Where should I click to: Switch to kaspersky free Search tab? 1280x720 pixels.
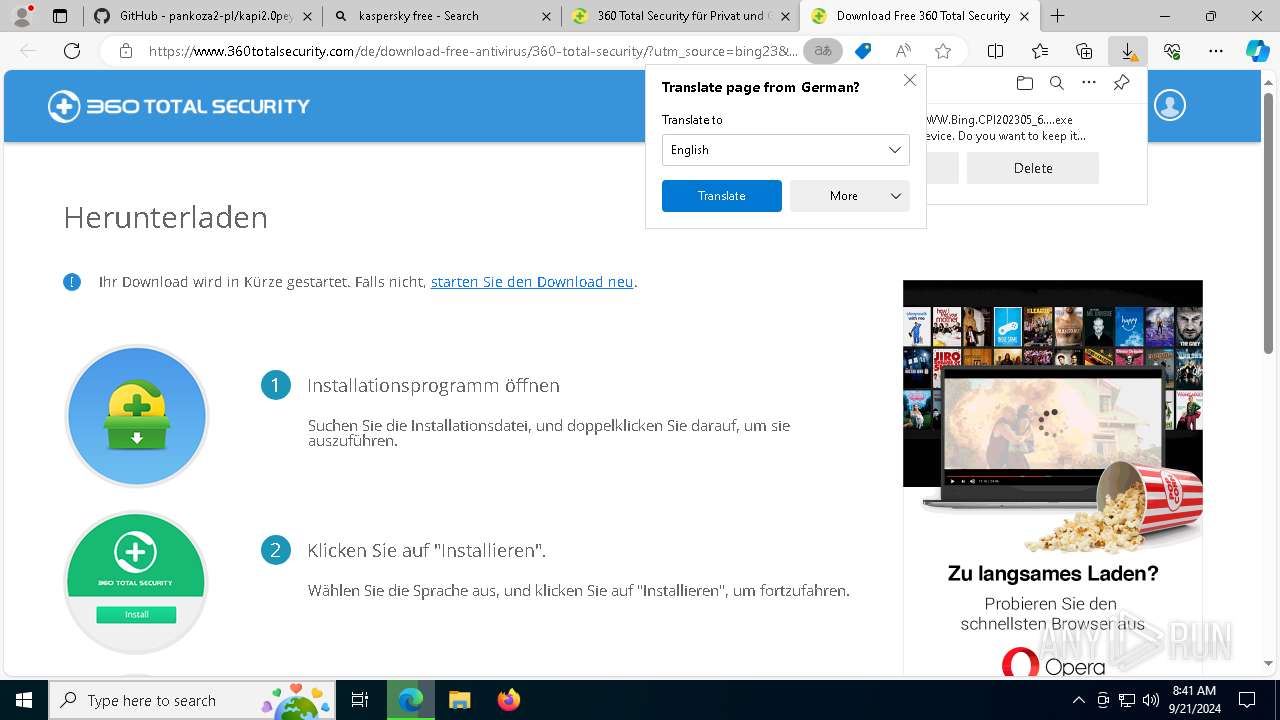[x=441, y=16]
